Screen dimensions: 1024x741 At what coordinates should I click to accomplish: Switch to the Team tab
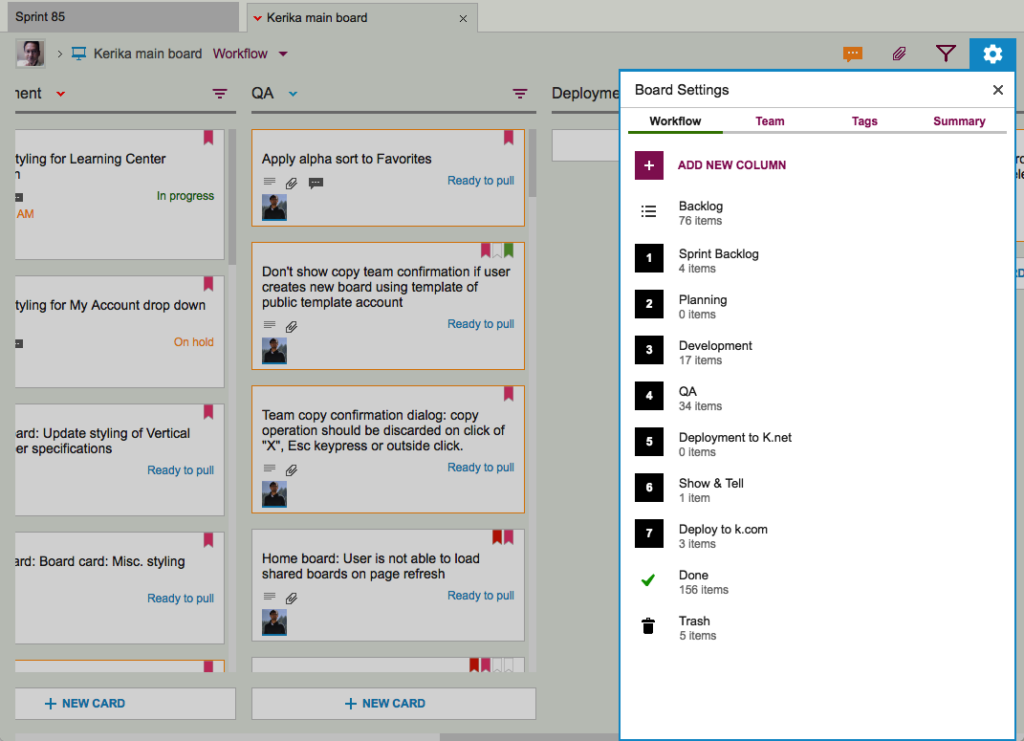[769, 121]
